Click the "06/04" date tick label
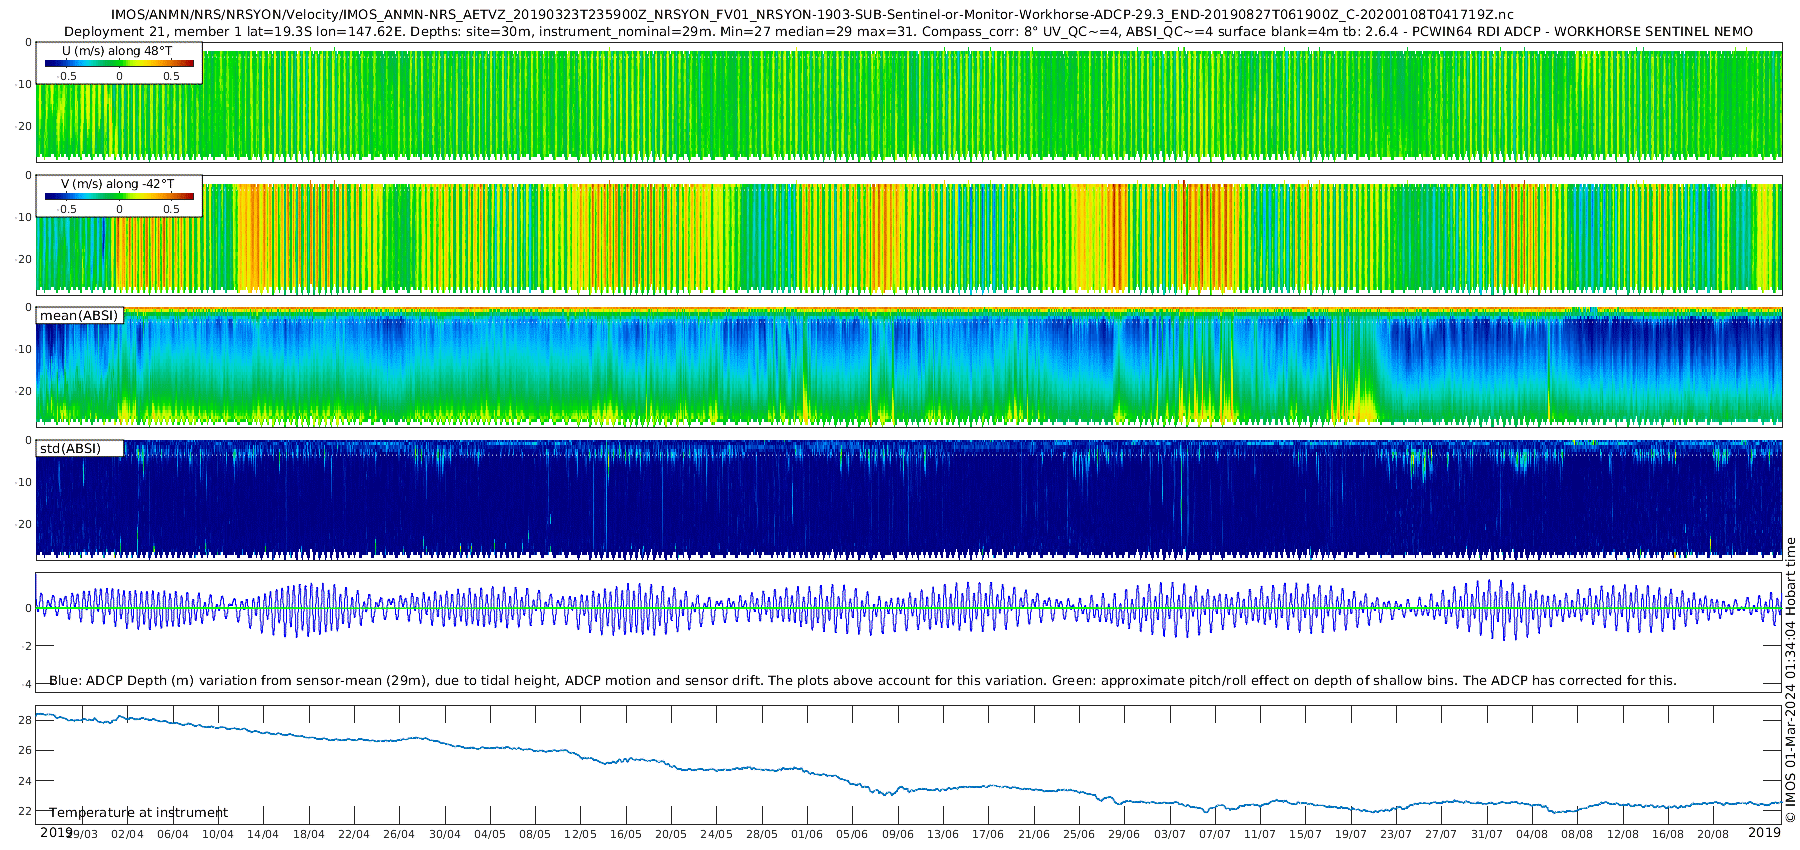This screenshot has width=1800, height=850. [x=172, y=834]
